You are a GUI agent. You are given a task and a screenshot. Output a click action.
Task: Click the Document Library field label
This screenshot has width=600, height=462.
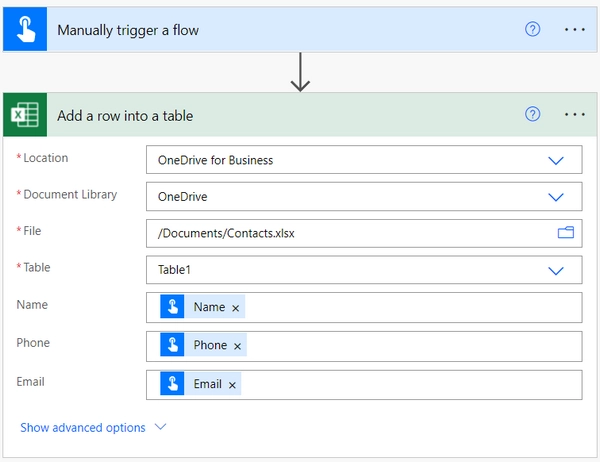click(x=70, y=194)
